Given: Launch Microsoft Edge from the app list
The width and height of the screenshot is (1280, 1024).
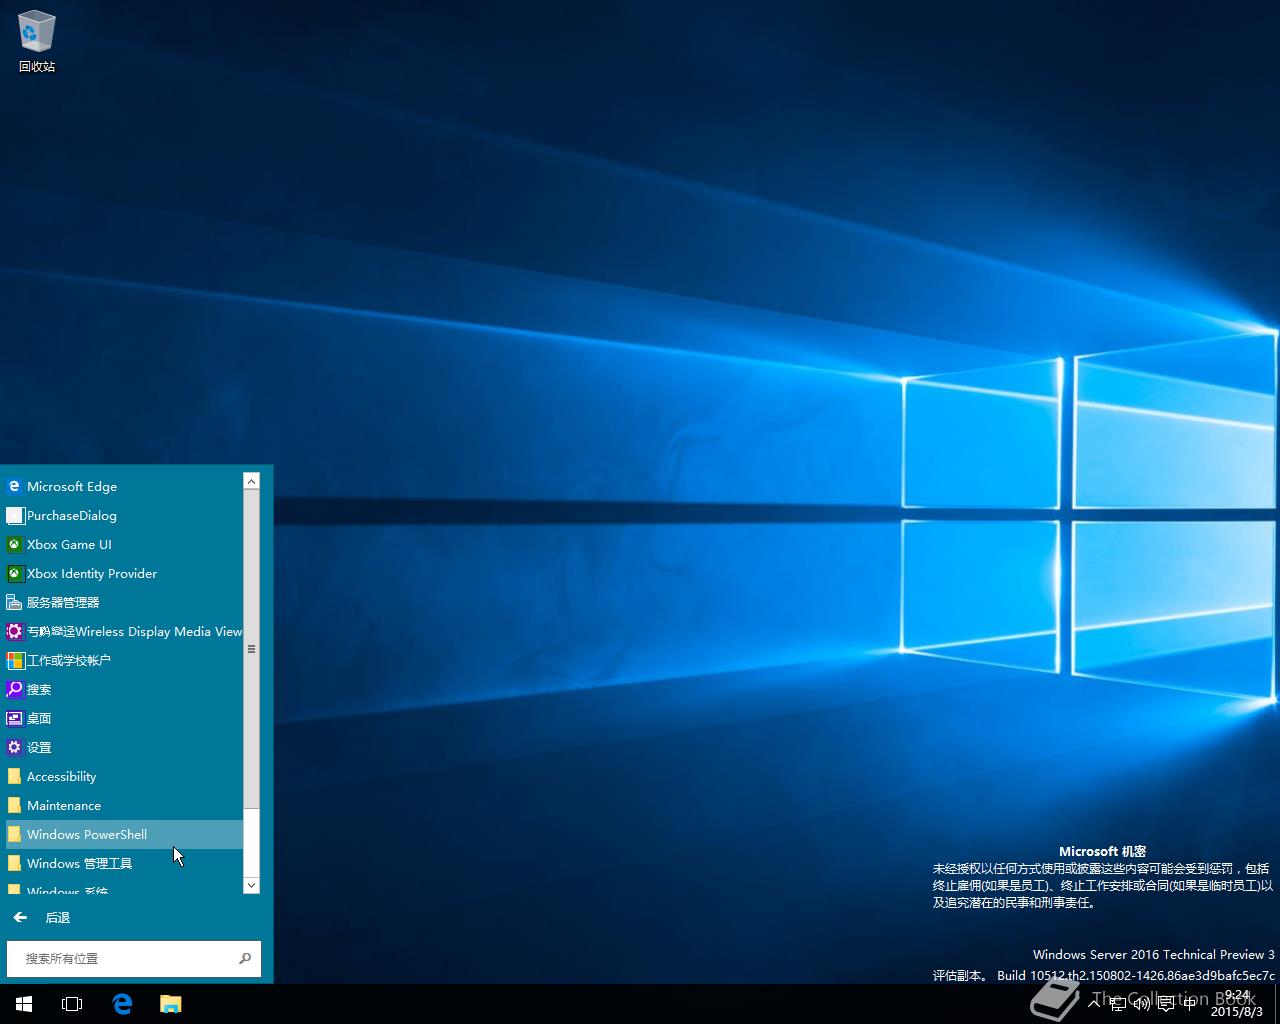Looking at the screenshot, I should [x=122, y=486].
